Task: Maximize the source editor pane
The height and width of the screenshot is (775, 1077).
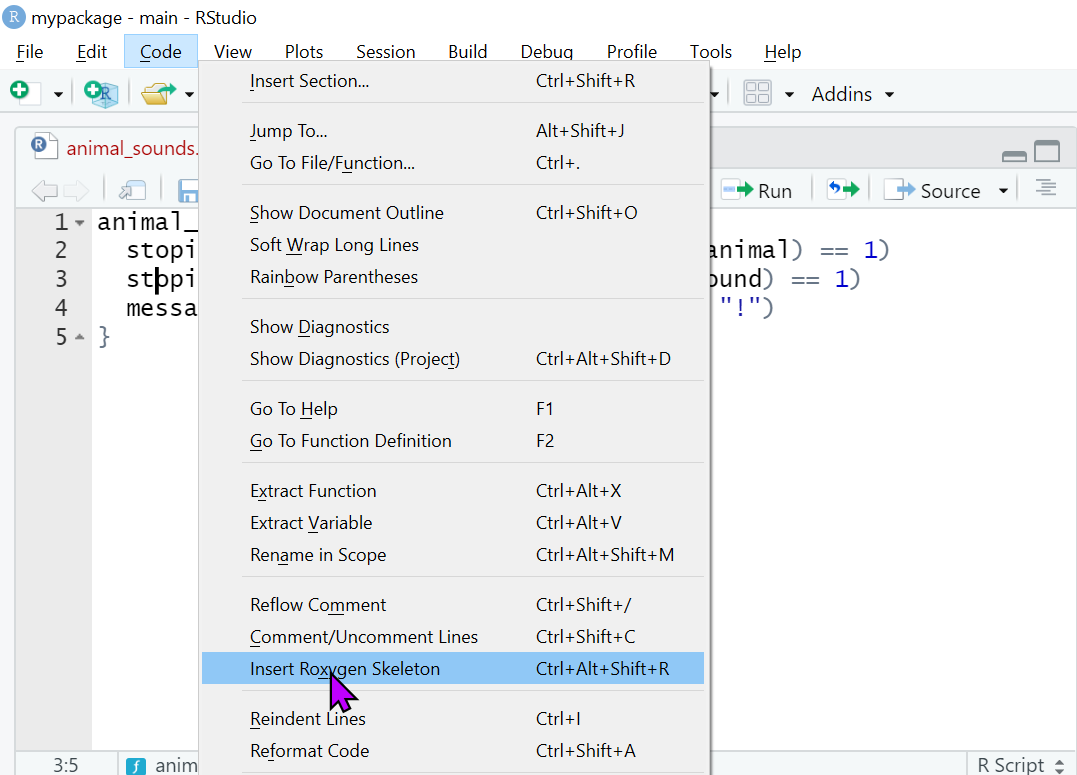Action: coord(1047,152)
